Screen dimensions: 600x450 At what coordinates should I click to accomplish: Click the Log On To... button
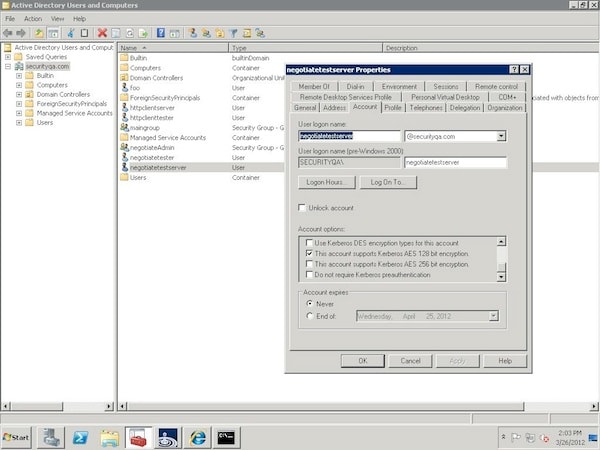pos(386,182)
